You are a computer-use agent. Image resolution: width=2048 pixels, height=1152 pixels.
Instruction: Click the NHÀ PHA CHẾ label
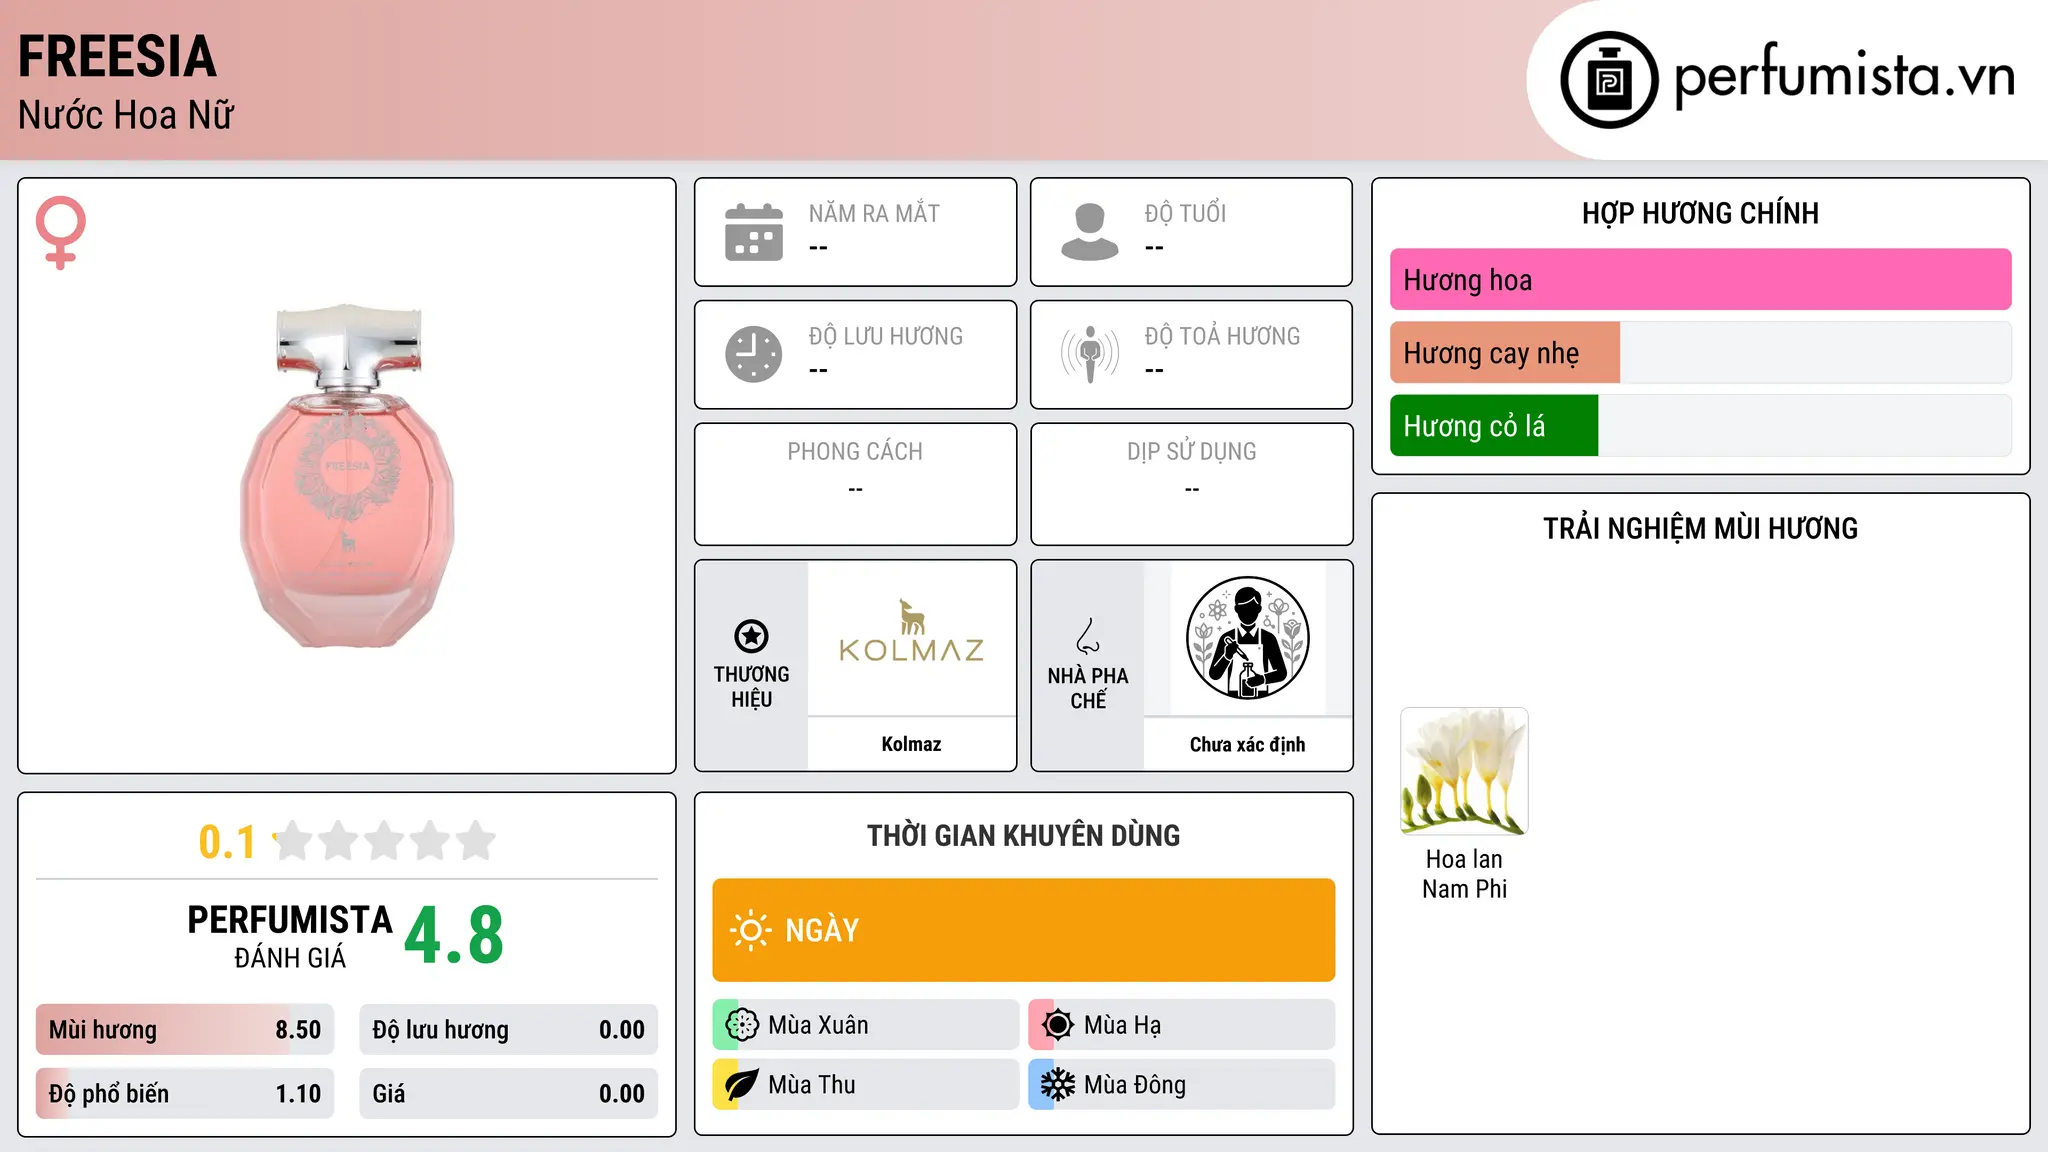point(1088,688)
